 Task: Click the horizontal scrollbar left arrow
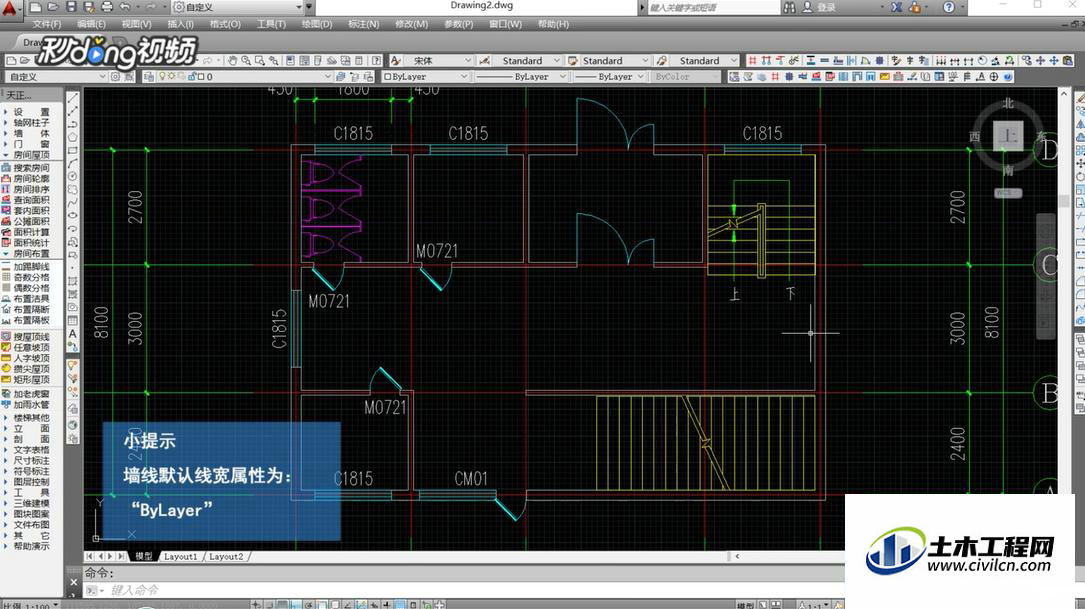737,556
